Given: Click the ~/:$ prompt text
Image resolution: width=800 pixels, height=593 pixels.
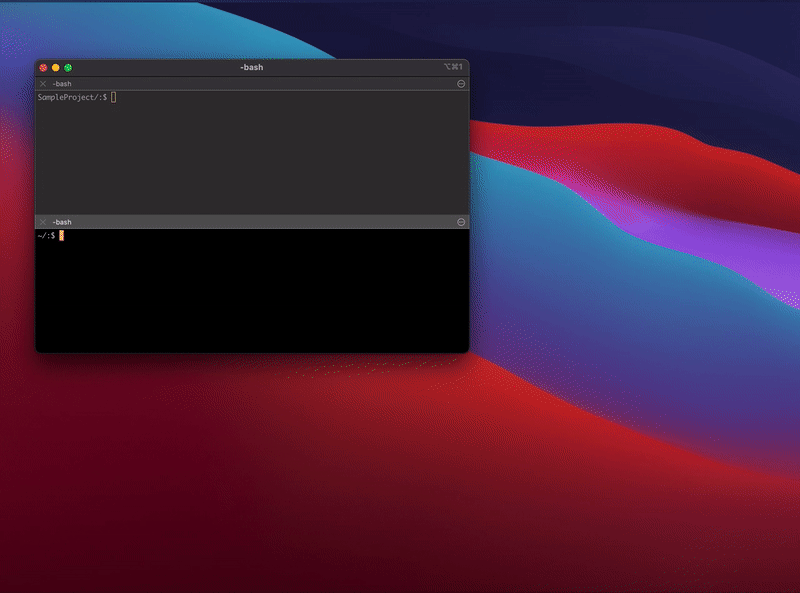Looking at the screenshot, I should [46, 235].
